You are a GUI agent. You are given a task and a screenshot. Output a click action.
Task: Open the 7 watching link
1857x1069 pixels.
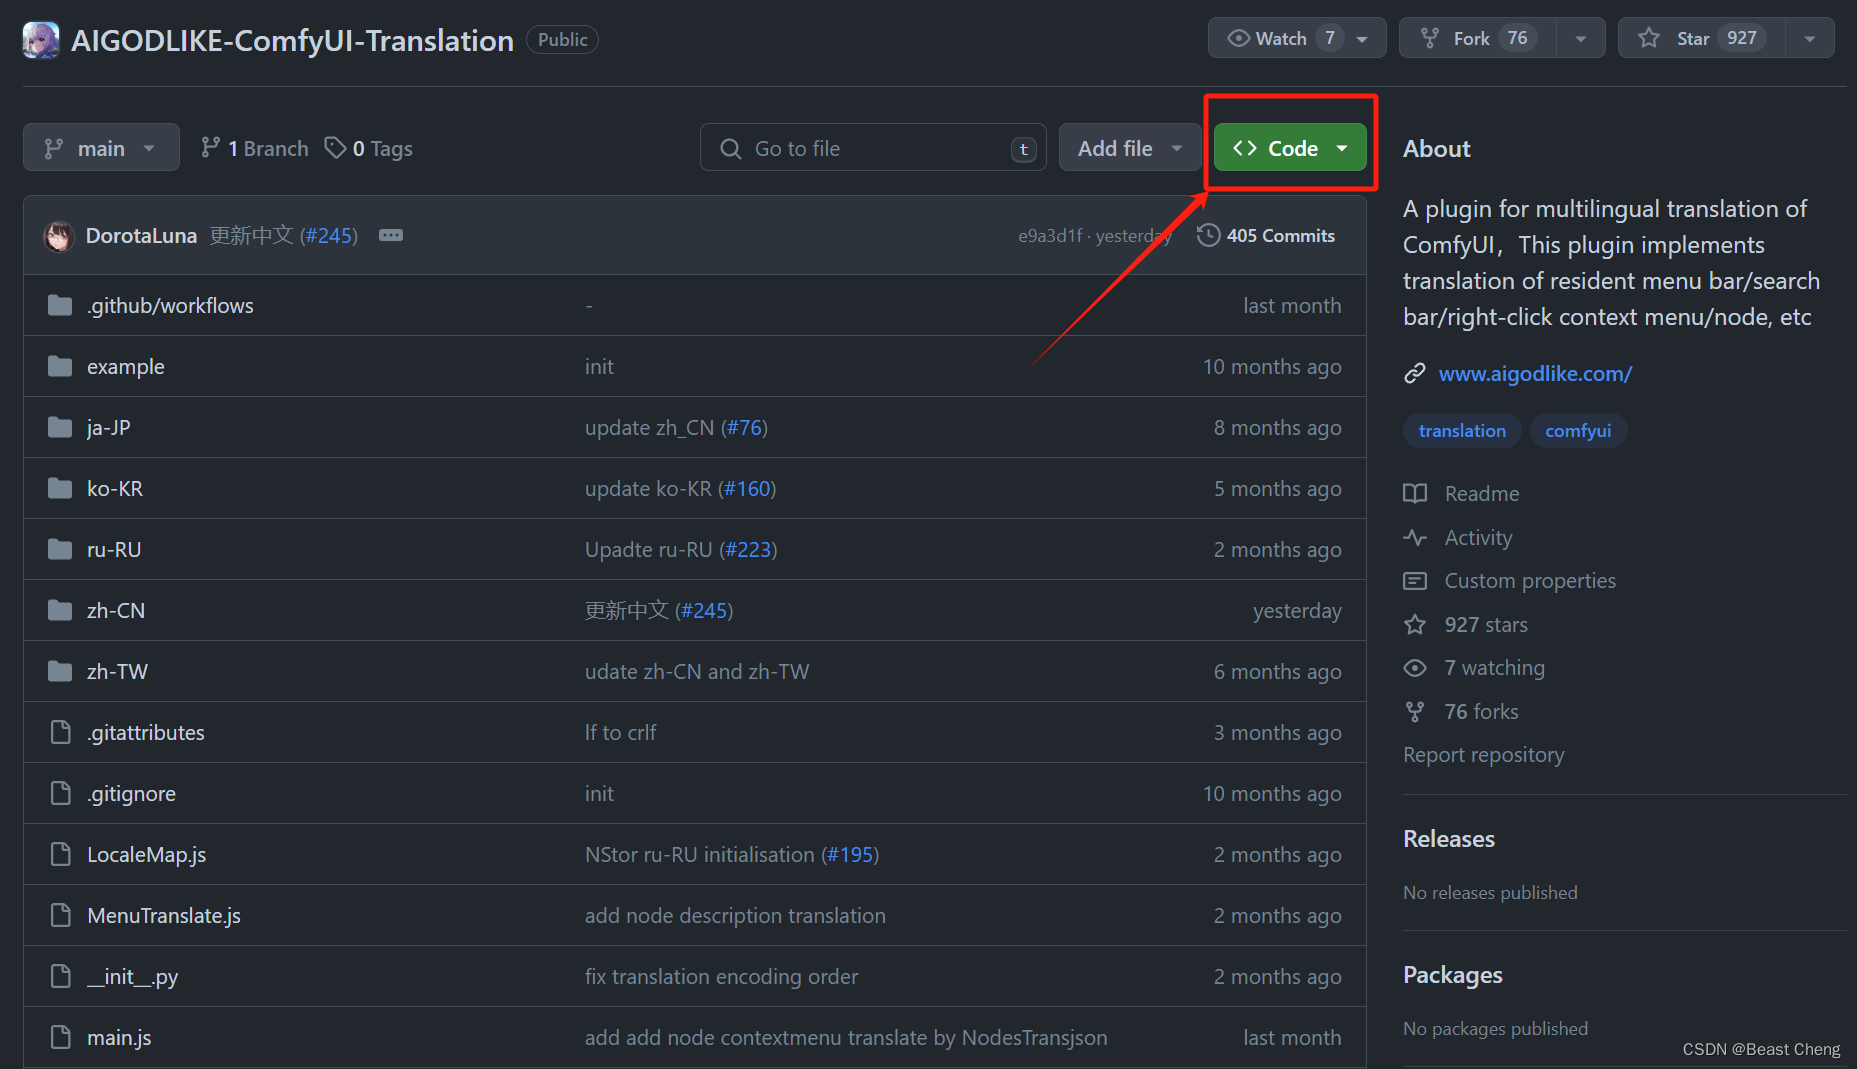coord(1494,668)
